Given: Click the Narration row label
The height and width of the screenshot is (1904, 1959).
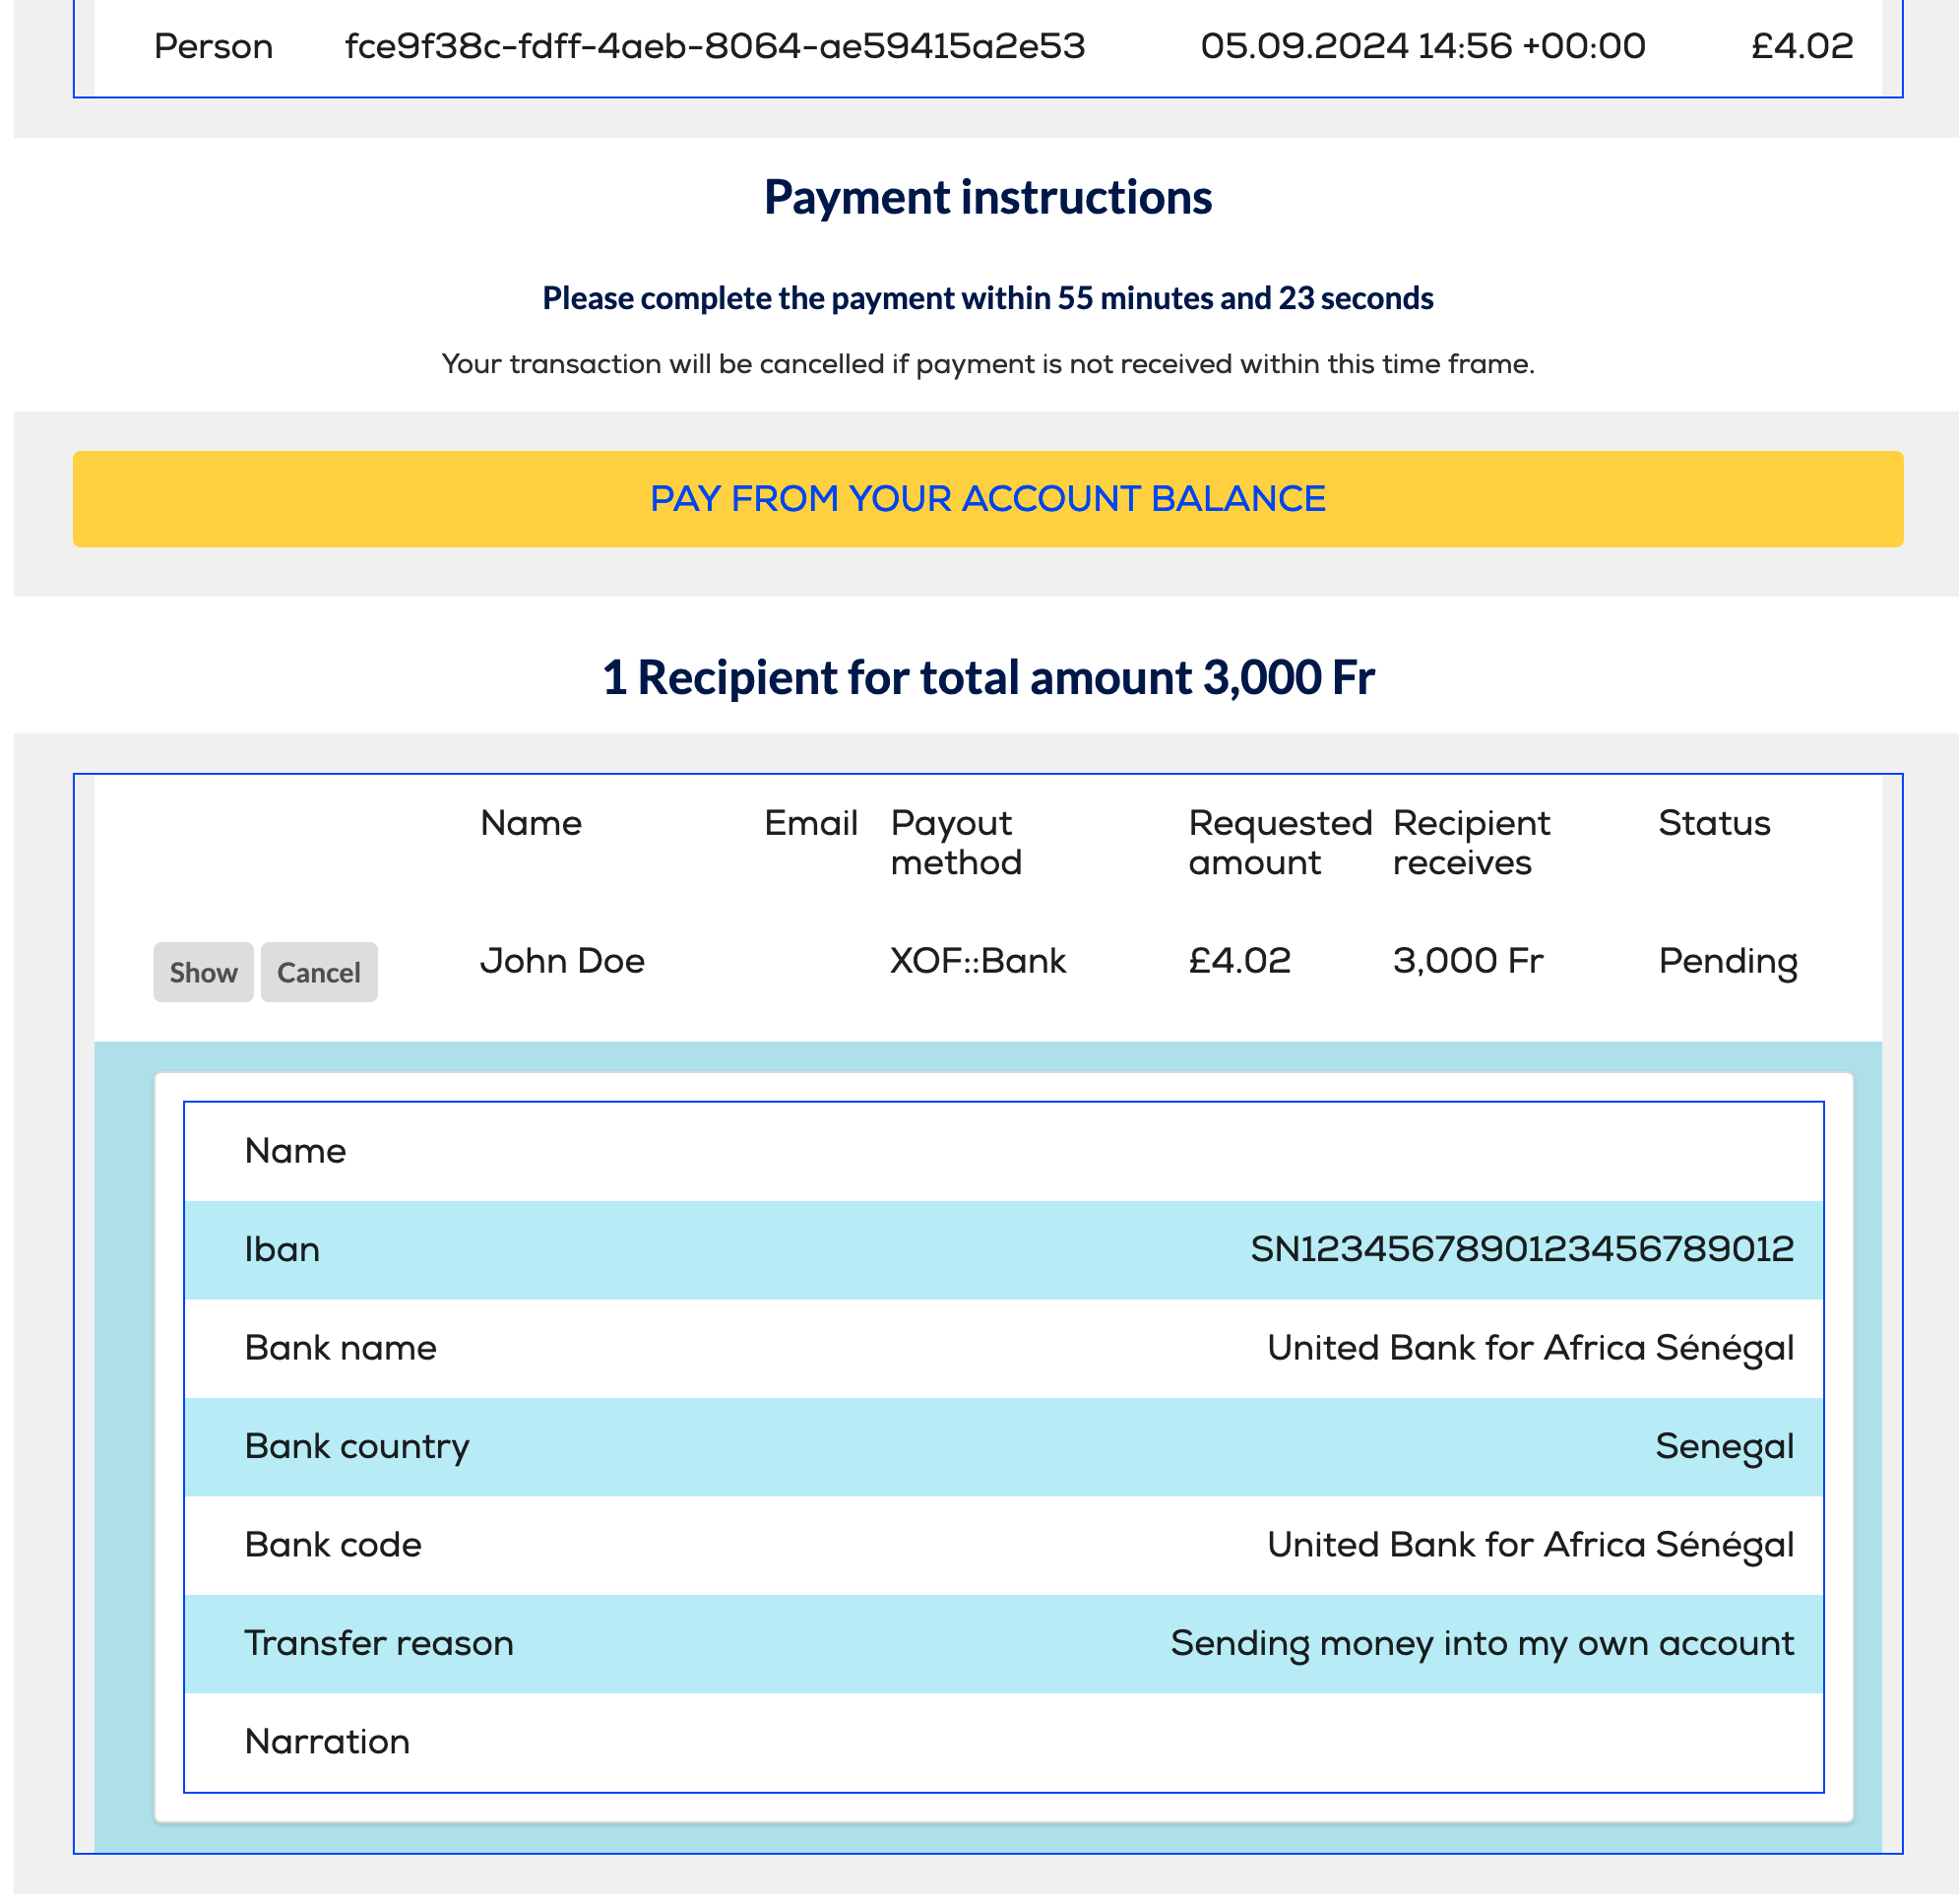Looking at the screenshot, I should point(327,1742).
